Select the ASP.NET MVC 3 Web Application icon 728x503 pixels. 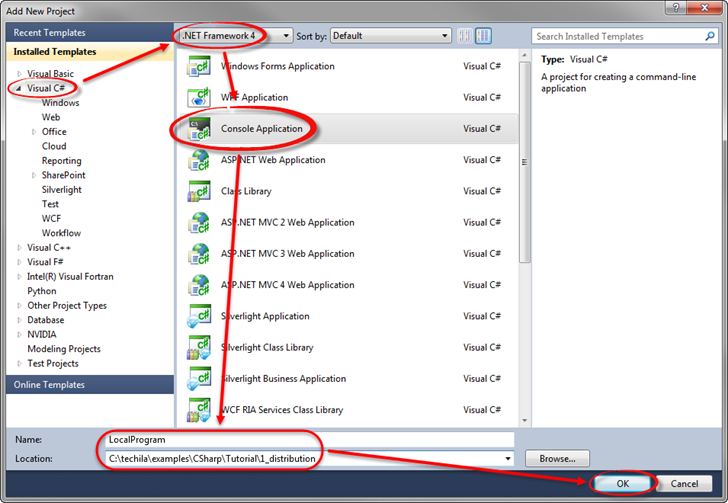(197, 254)
